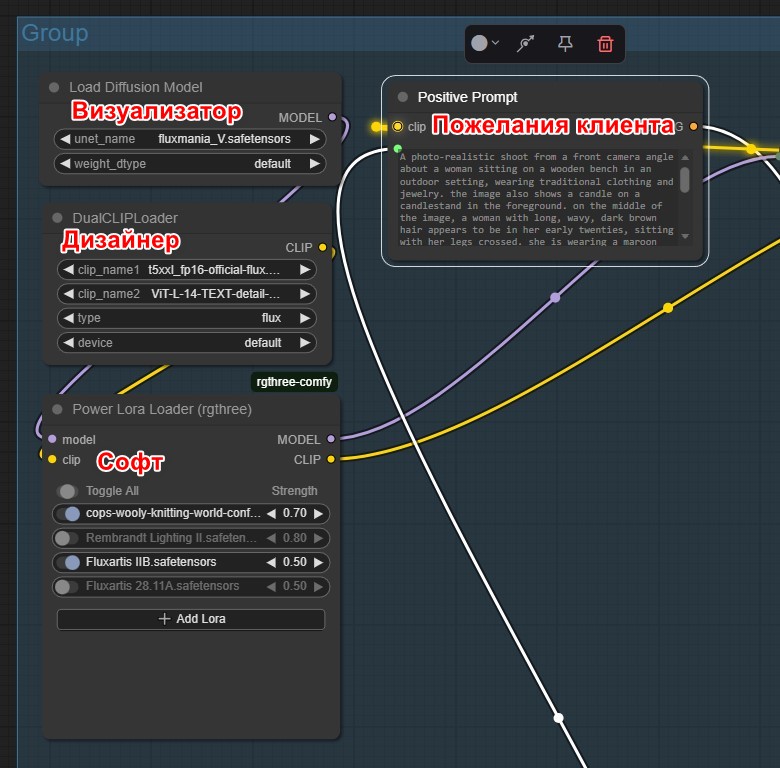
Task: Click the clip_name1 right arrow
Action: [x=305, y=270]
